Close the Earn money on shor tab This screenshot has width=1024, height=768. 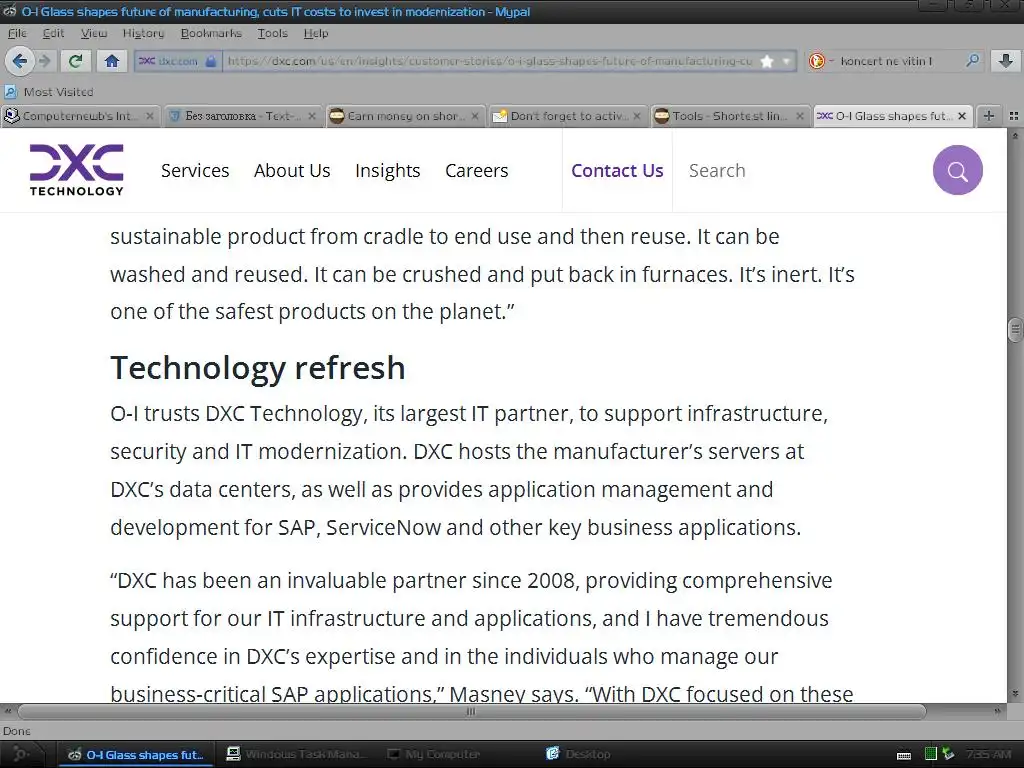[x=475, y=116]
